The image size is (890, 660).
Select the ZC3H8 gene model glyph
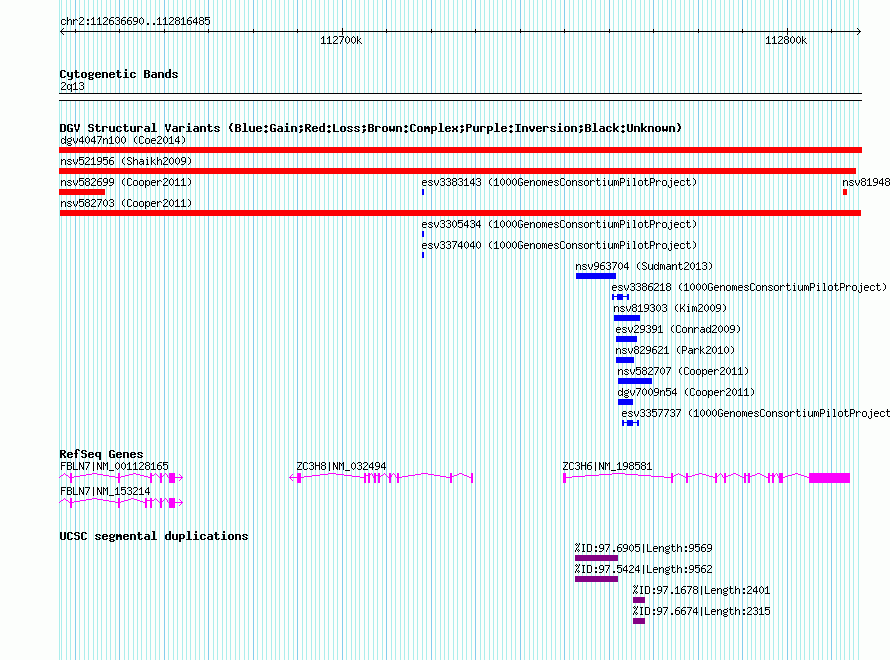pos(381,478)
